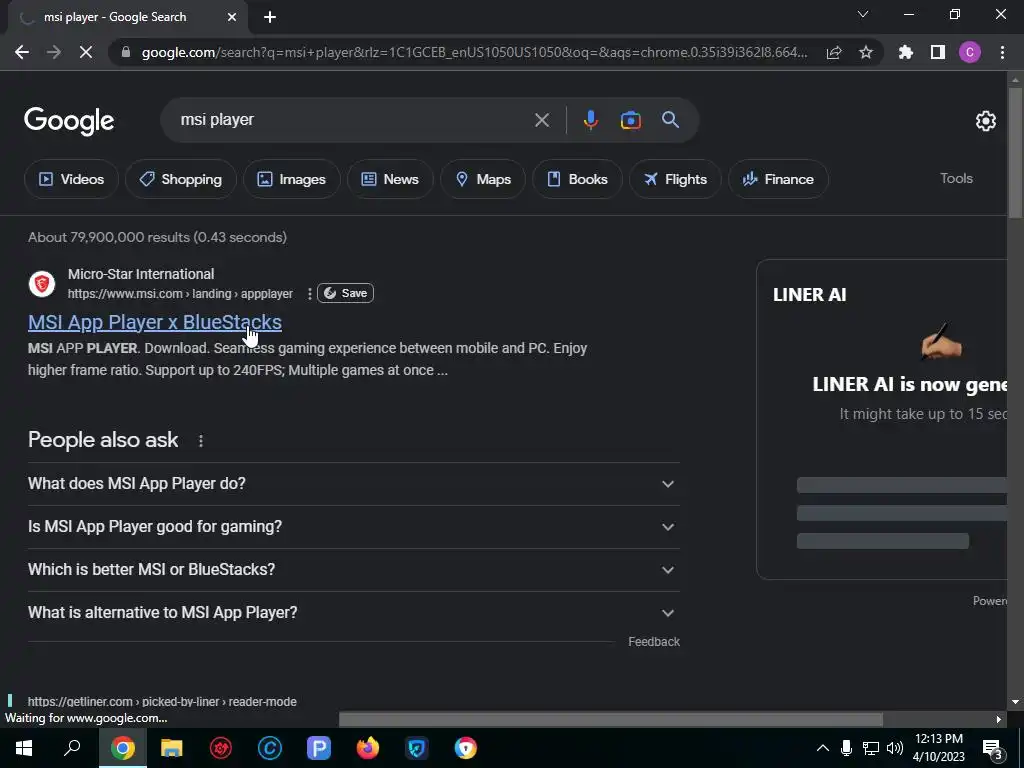Open the three-dot menu beside the msi.com URL
1024x768 pixels.
coord(309,294)
